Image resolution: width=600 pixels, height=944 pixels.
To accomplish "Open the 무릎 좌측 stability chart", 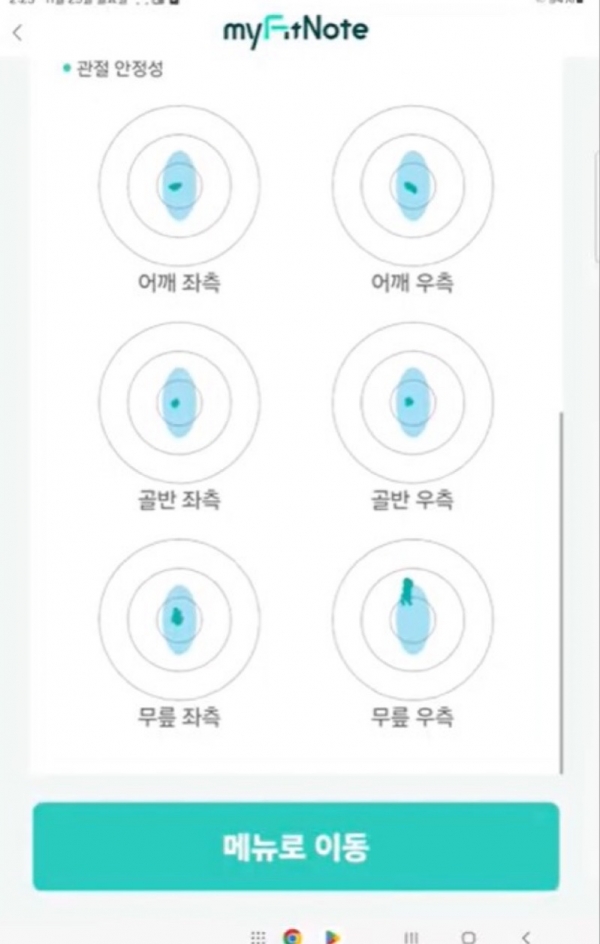I will pyautogui.click(x=178, y=619).
